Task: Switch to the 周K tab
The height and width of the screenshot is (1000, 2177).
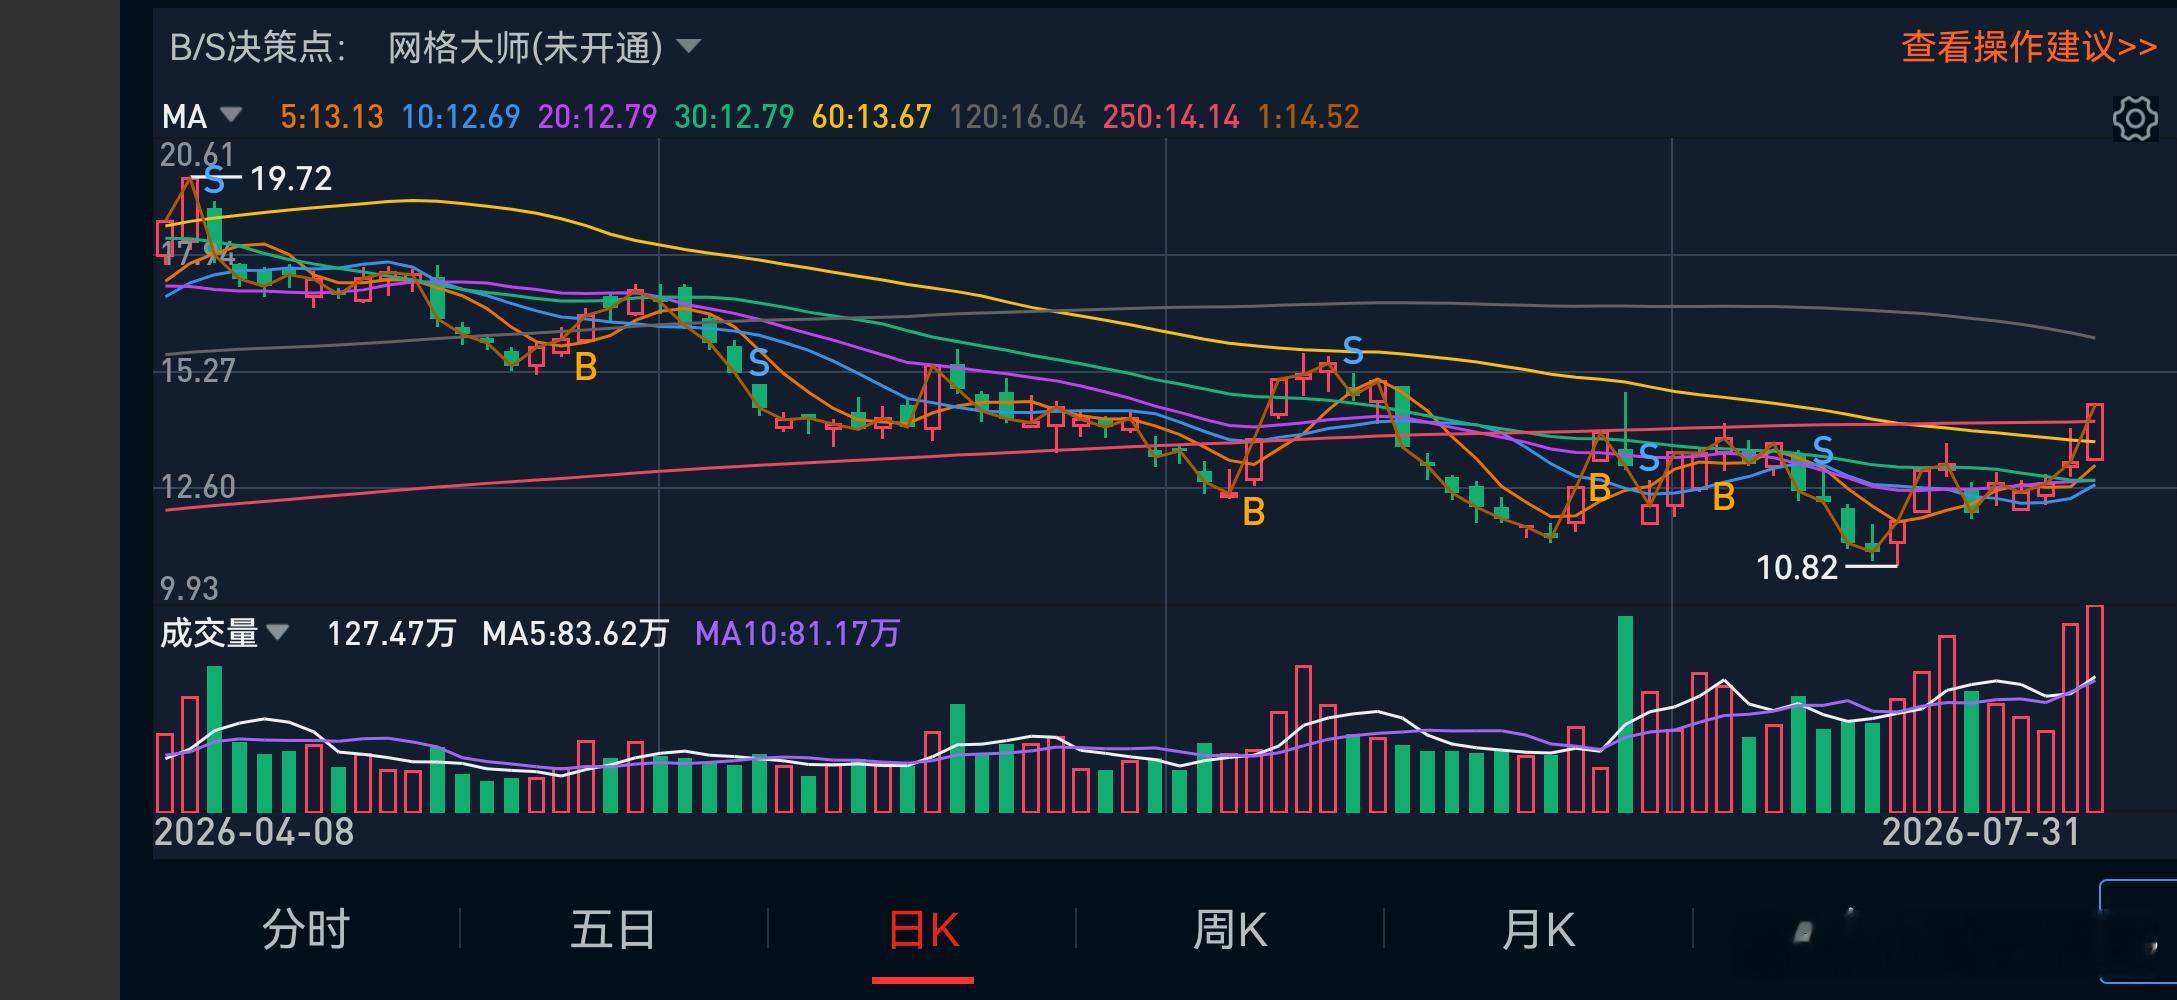Action: click(1230, 929)
